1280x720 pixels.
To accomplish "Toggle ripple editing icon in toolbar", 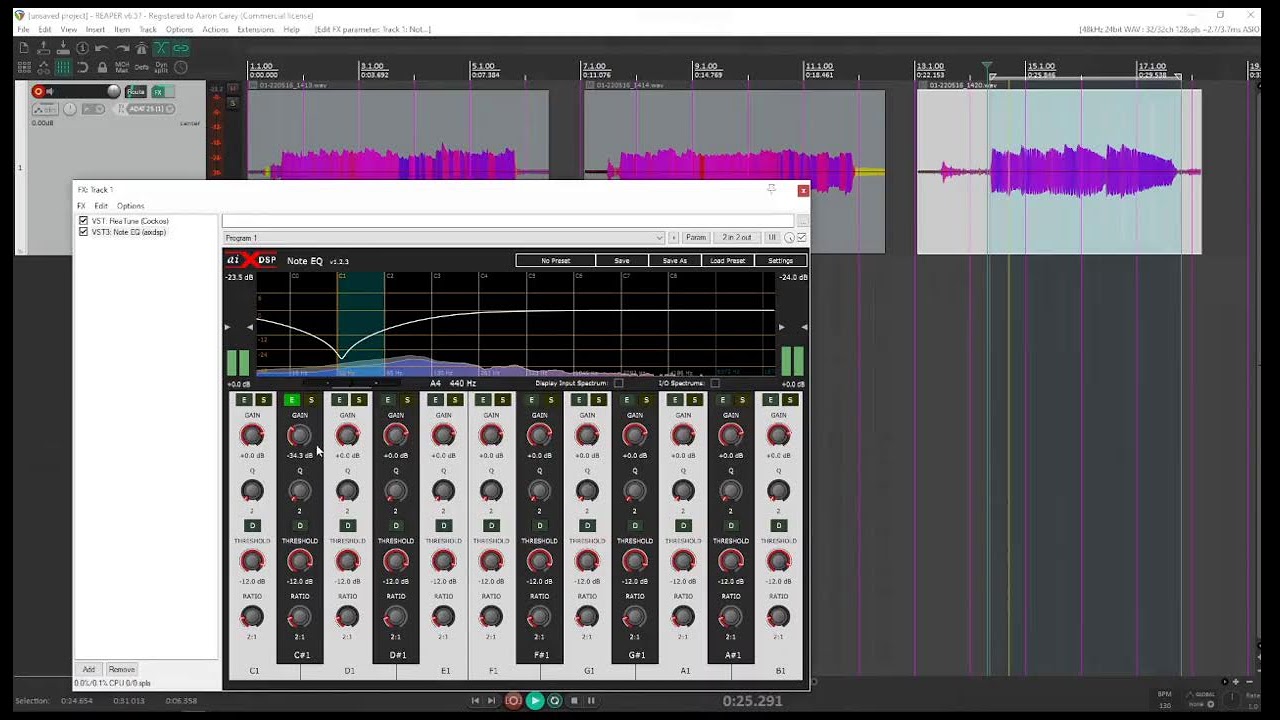I will [23, 68].
